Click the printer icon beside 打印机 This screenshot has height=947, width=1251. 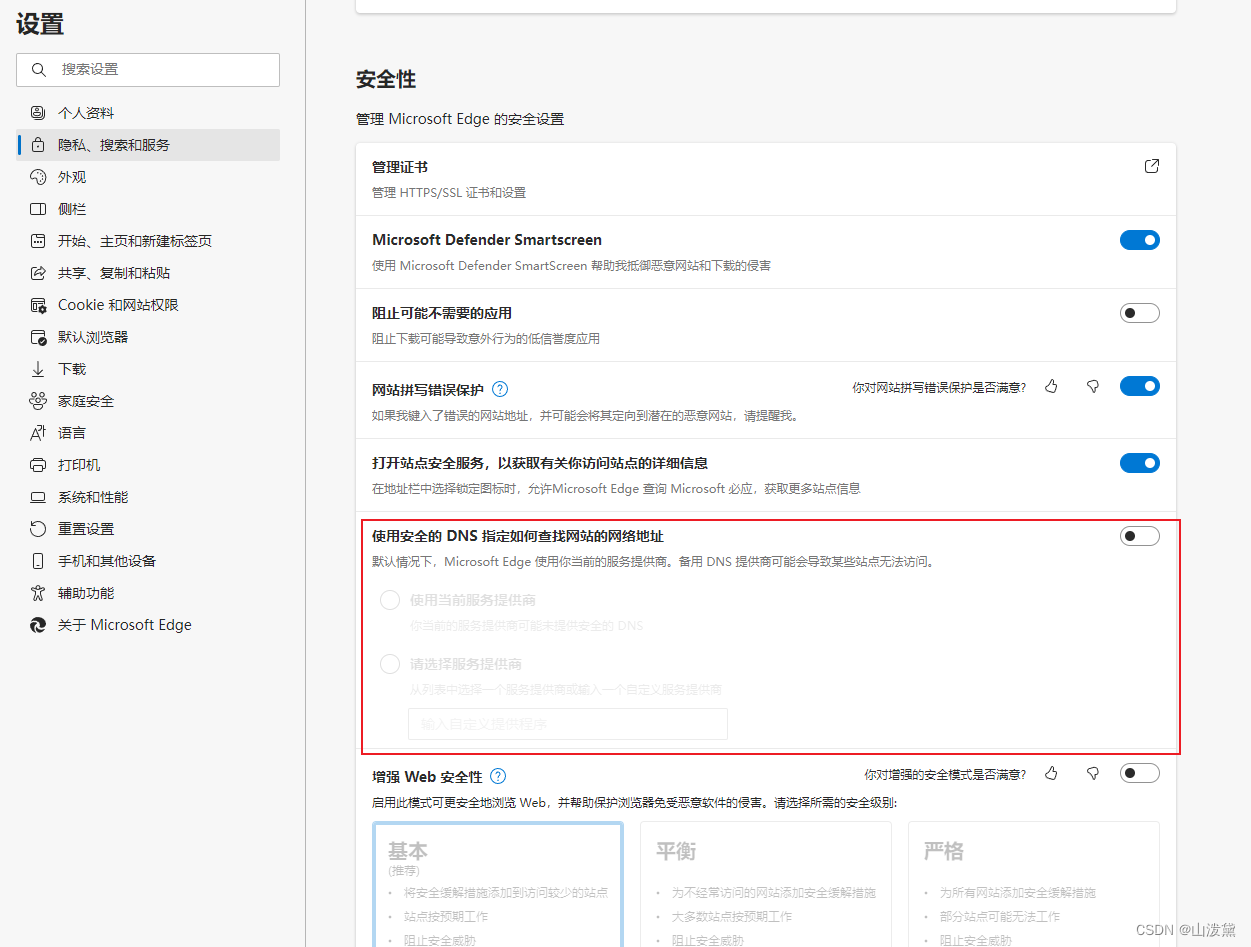click(38, 465)
